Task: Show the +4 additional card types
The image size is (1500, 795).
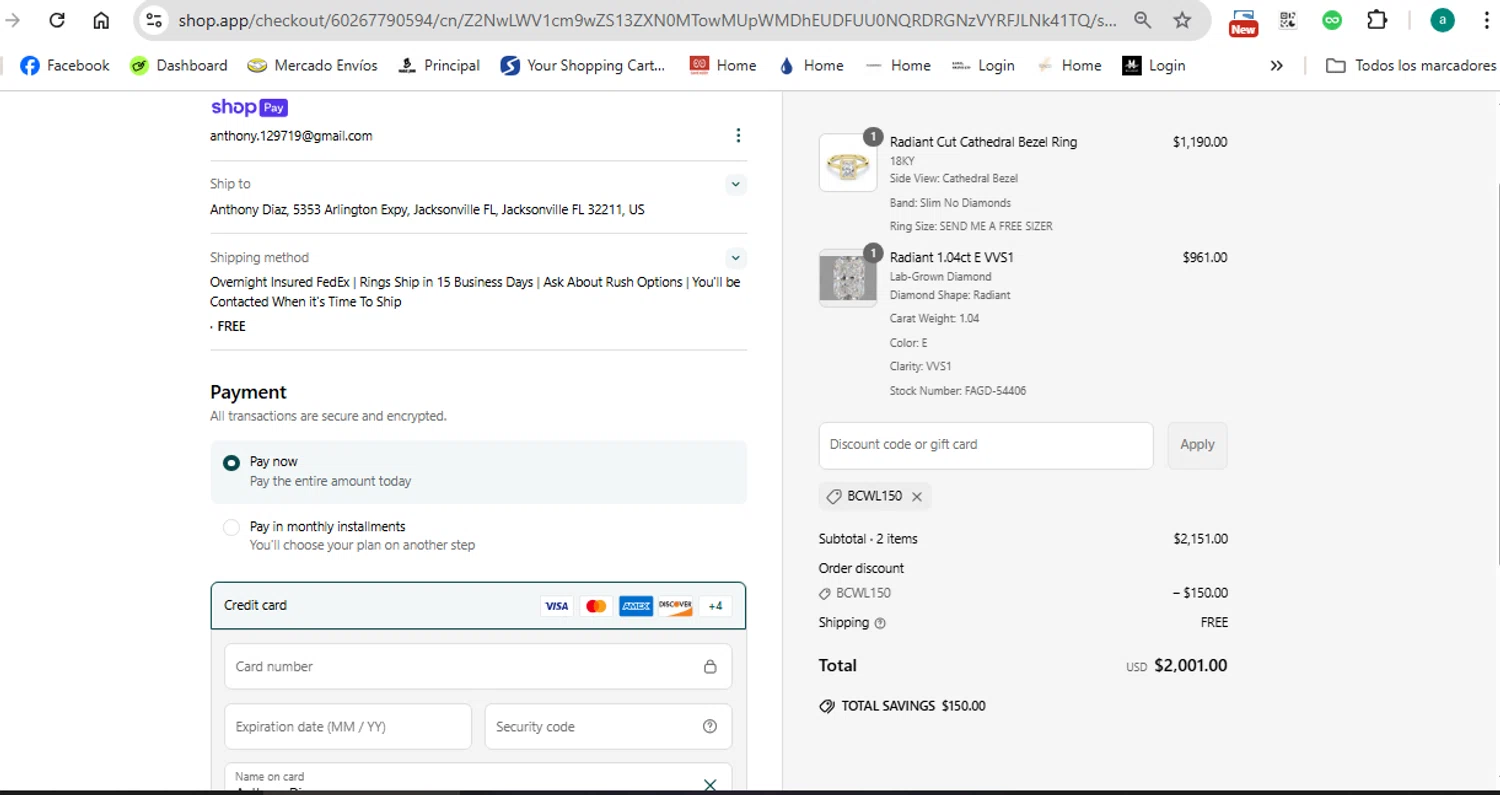Action: click(715, 606)
